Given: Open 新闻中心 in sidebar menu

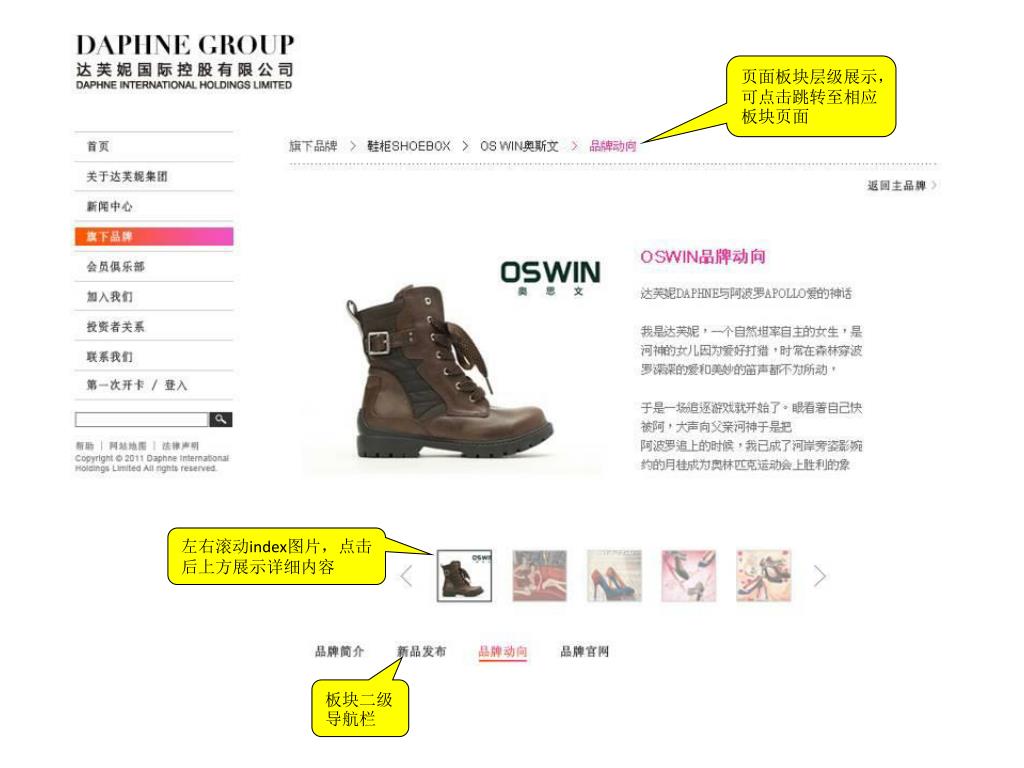Looking at the screenshot, I should click(110, 206).
